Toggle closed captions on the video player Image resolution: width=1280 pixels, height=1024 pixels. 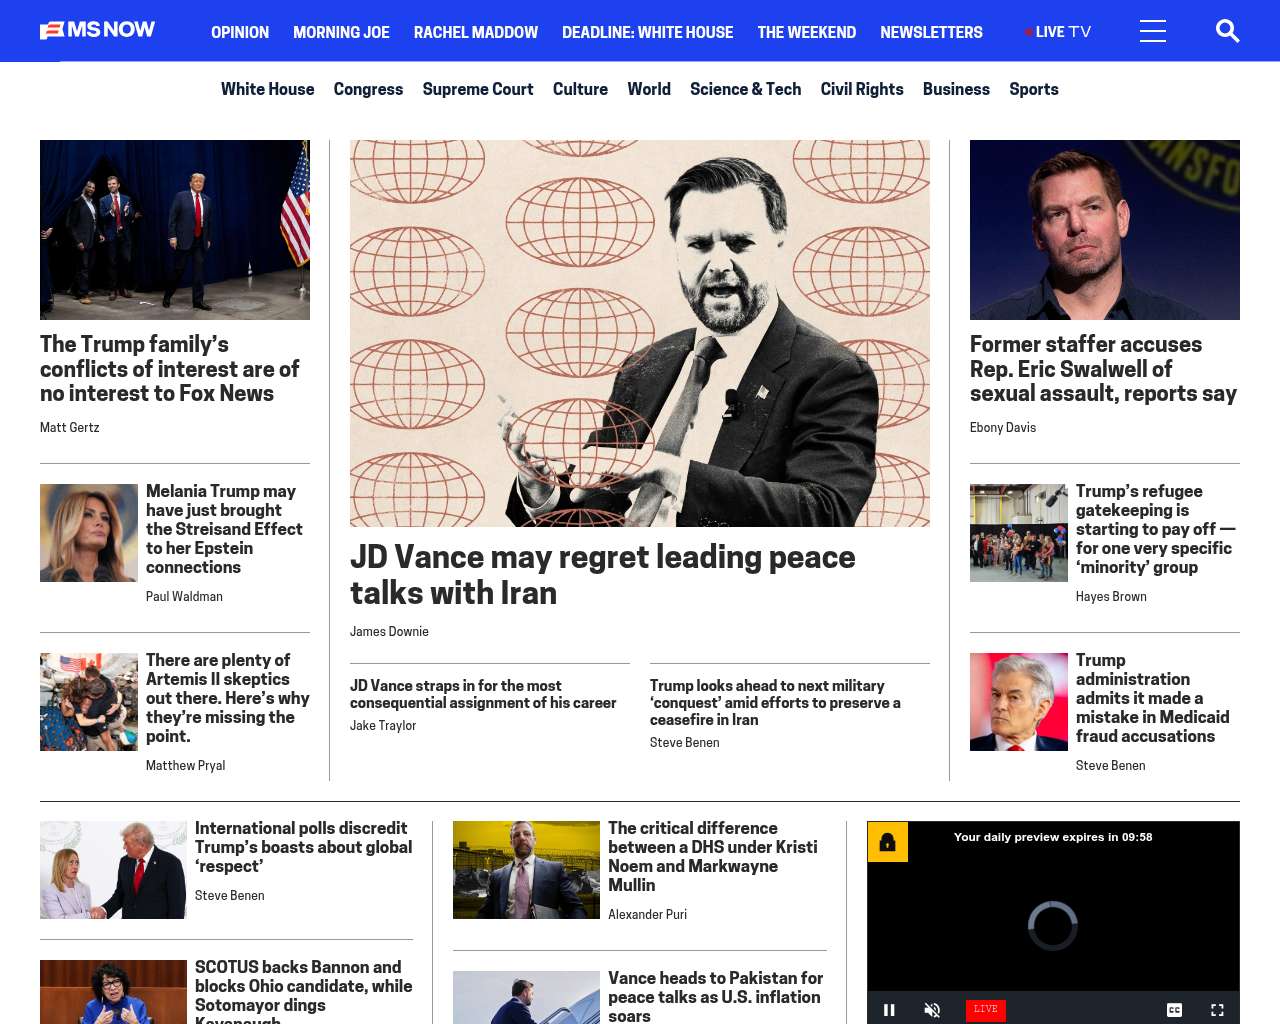(1174, 1010)
